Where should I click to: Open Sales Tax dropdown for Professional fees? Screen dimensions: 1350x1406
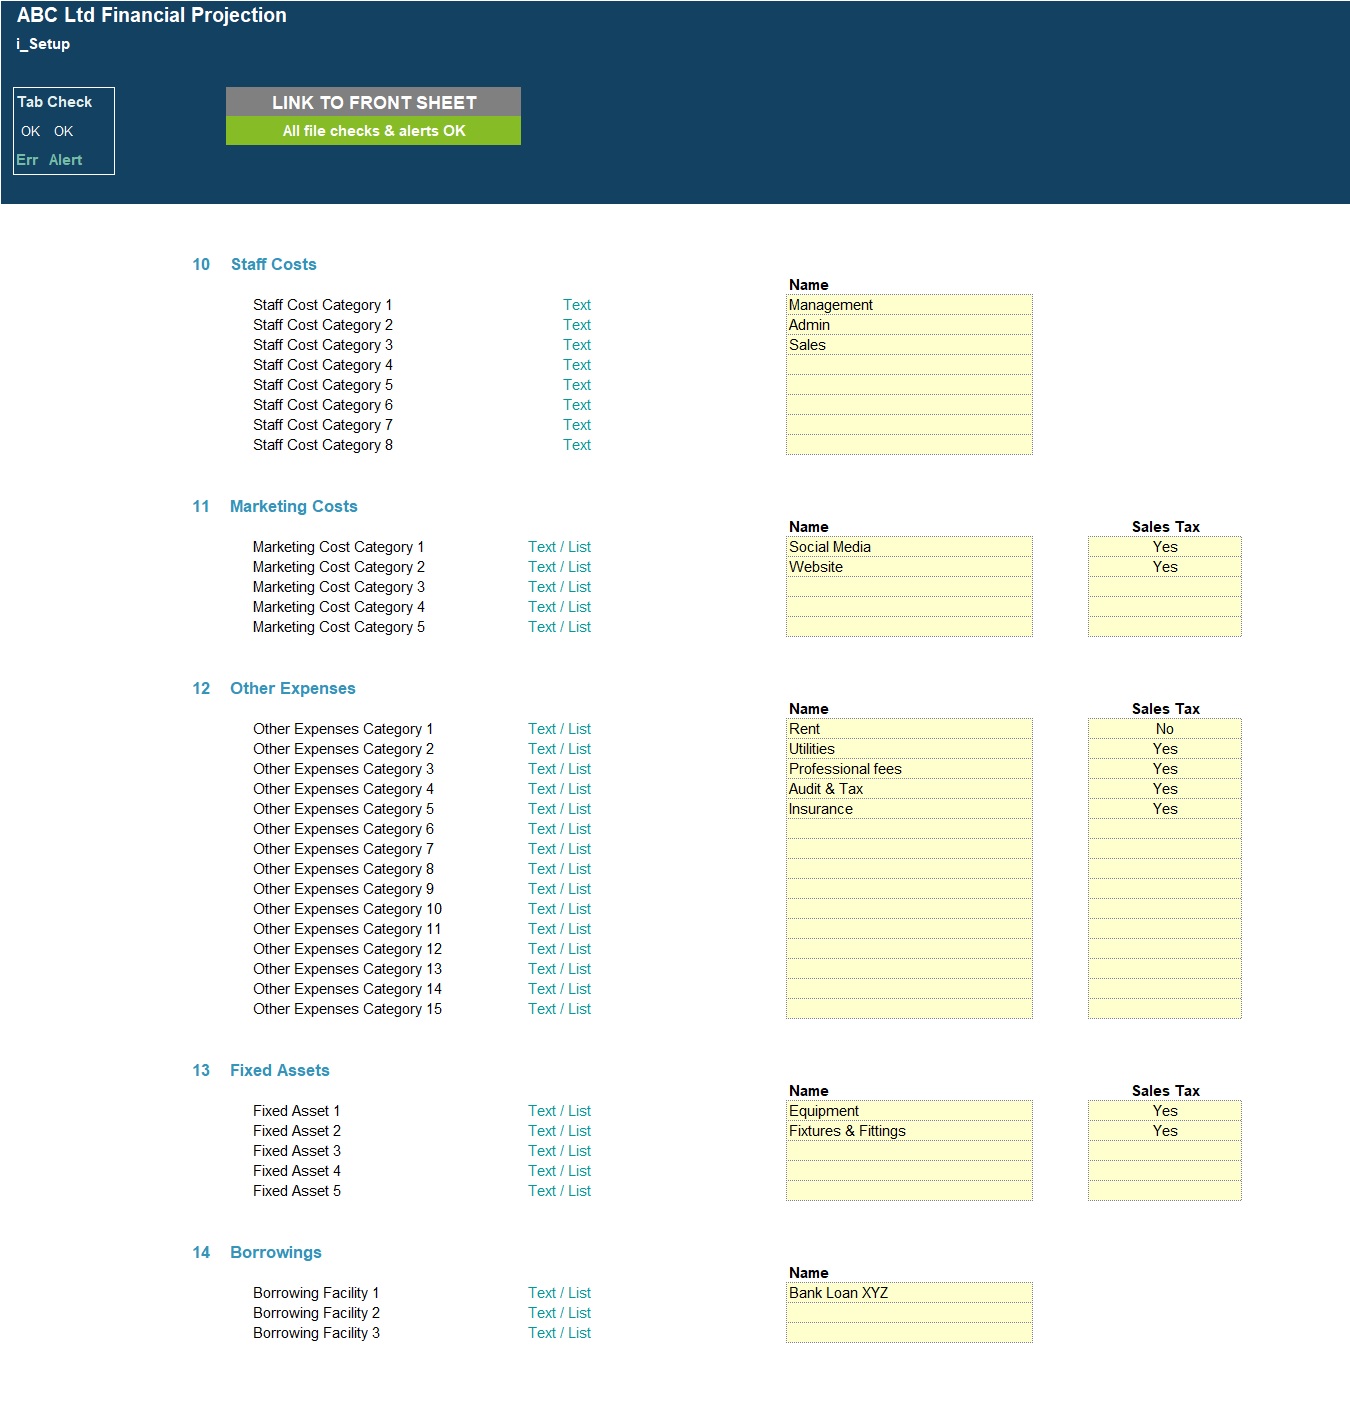pos(1165,769)
